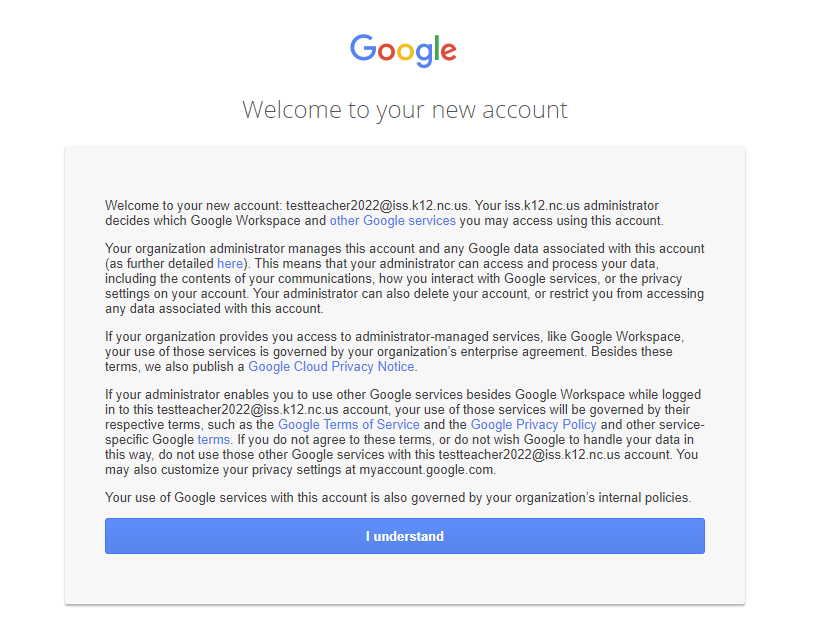
Task: Click the myaccount.google.com text
Action: [427, 470]
